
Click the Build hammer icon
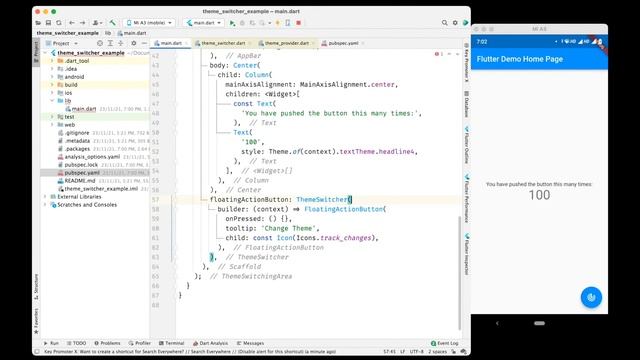[112, 23]
